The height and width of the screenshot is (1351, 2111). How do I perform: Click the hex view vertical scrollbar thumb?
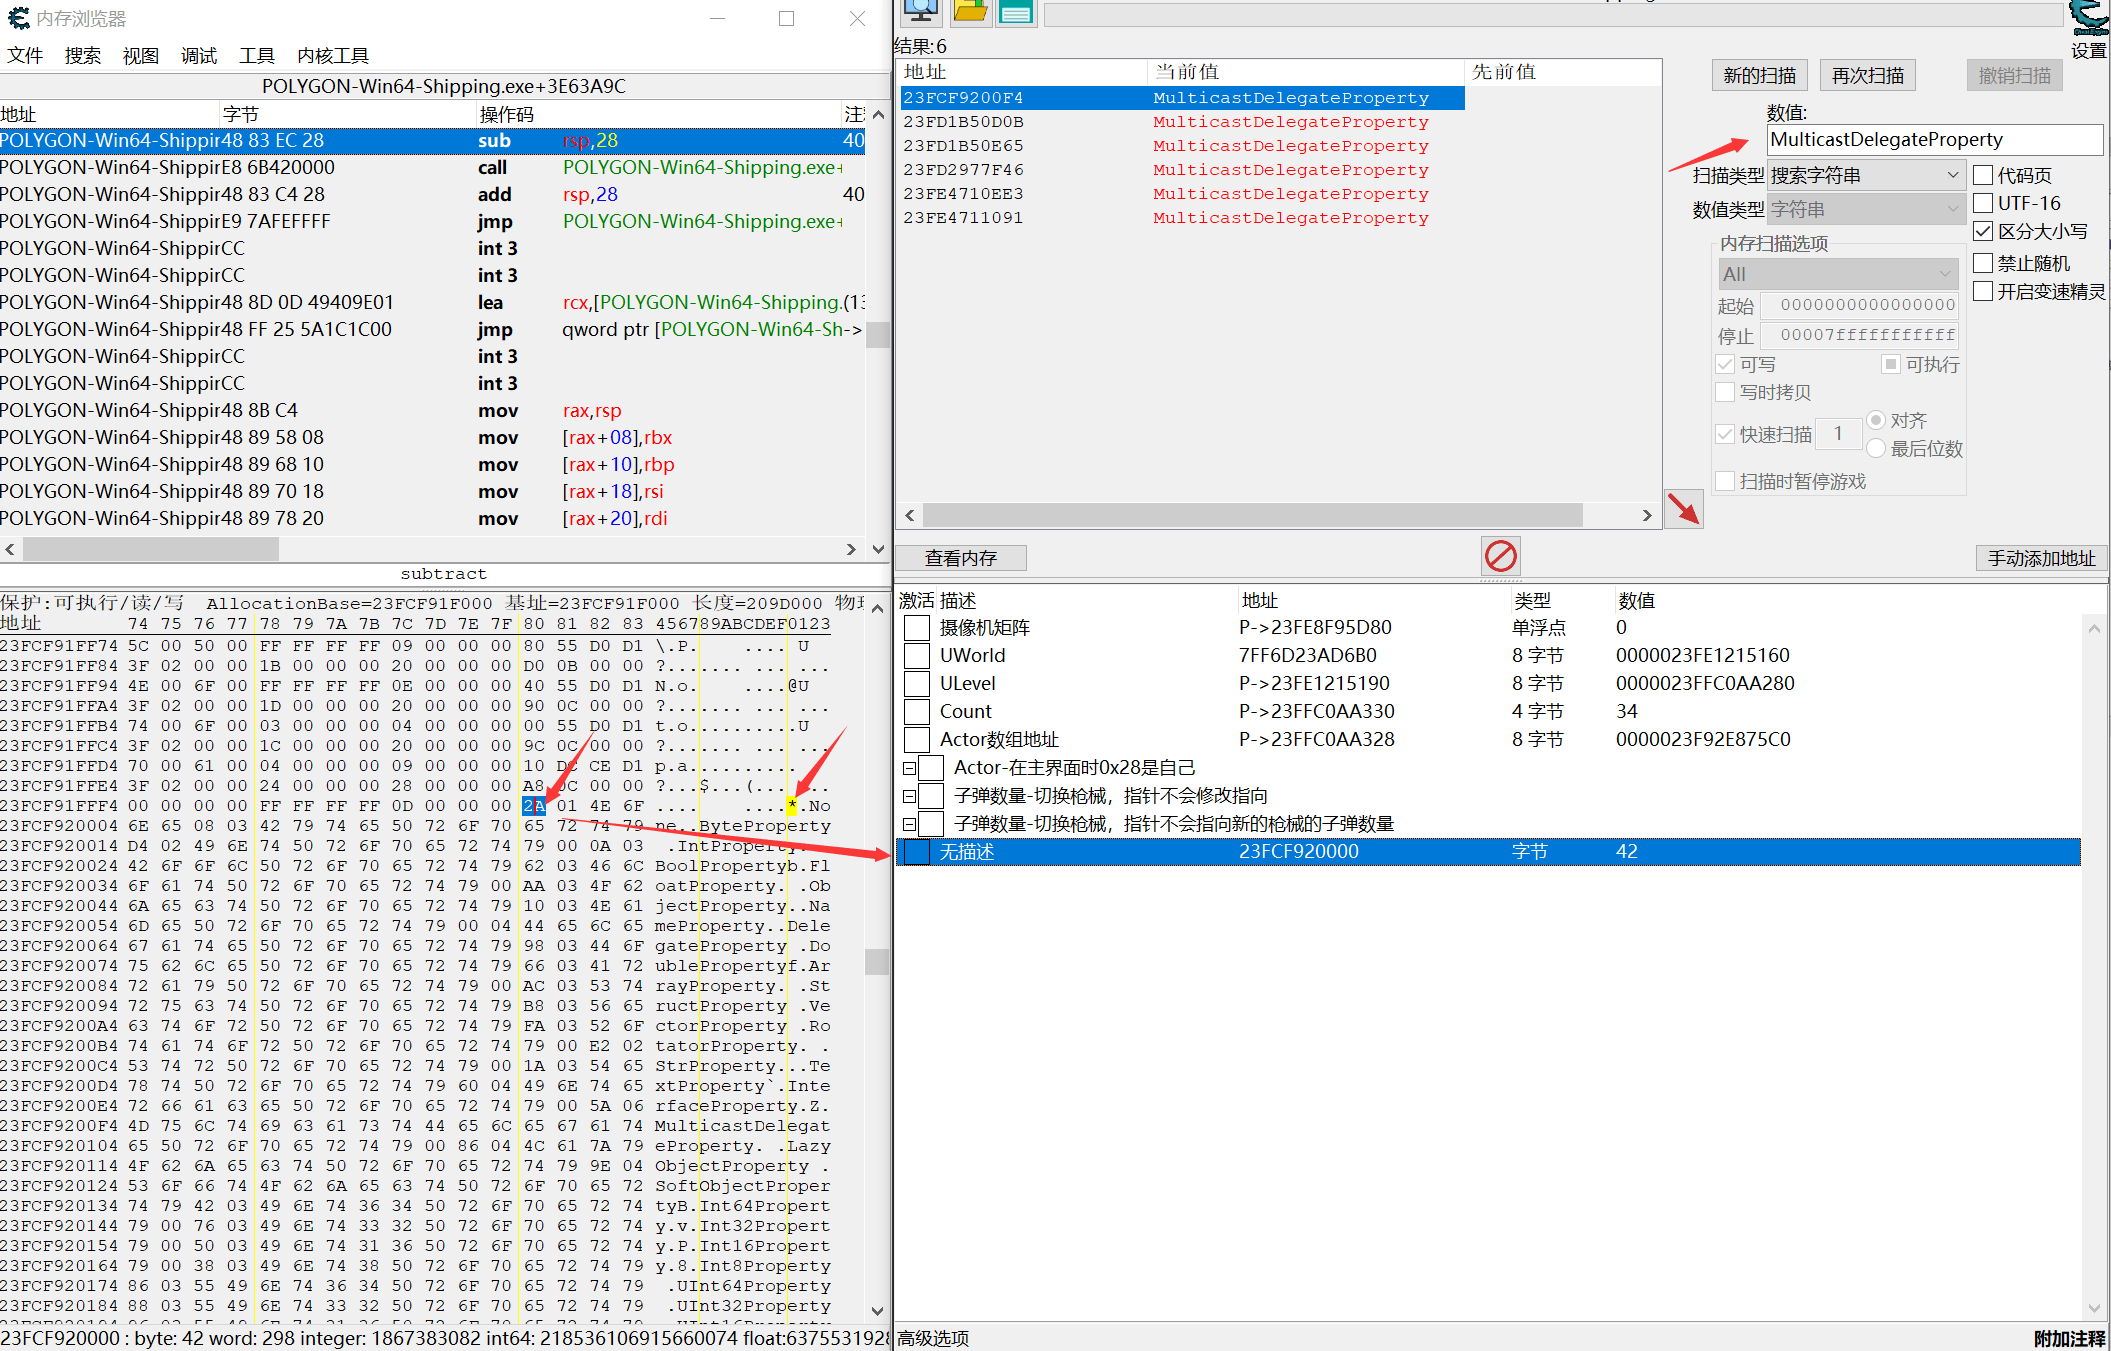click(877, 962)
